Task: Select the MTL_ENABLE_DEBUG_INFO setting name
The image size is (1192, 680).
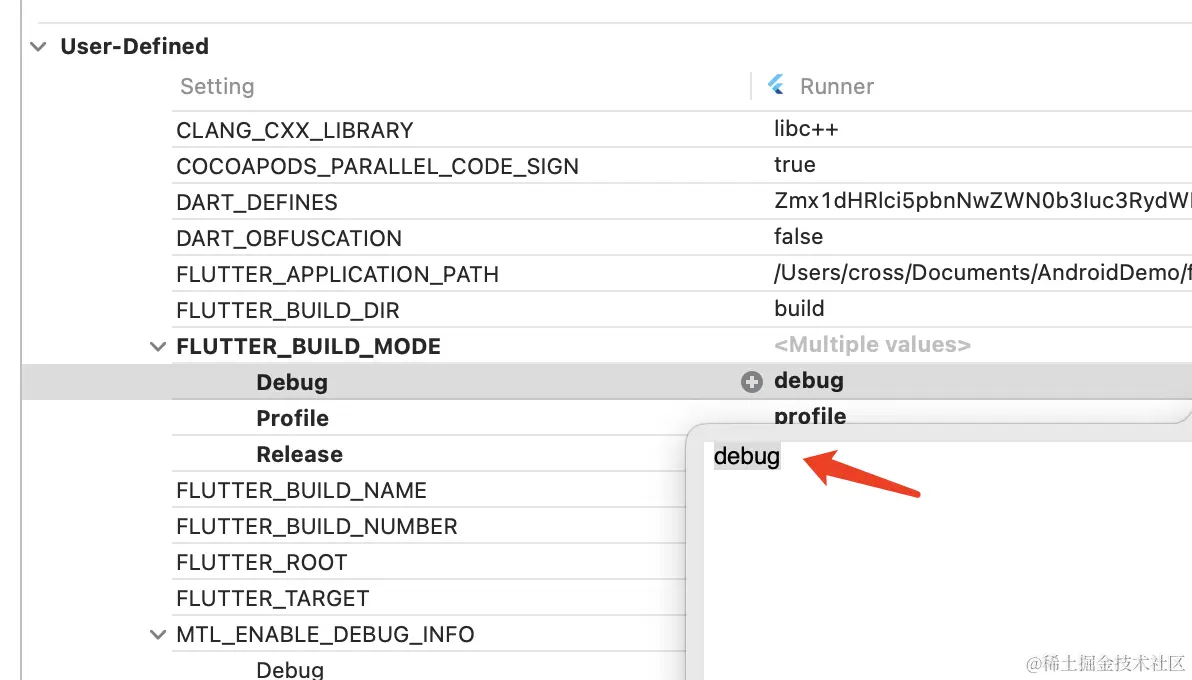Action: point(325,634)
